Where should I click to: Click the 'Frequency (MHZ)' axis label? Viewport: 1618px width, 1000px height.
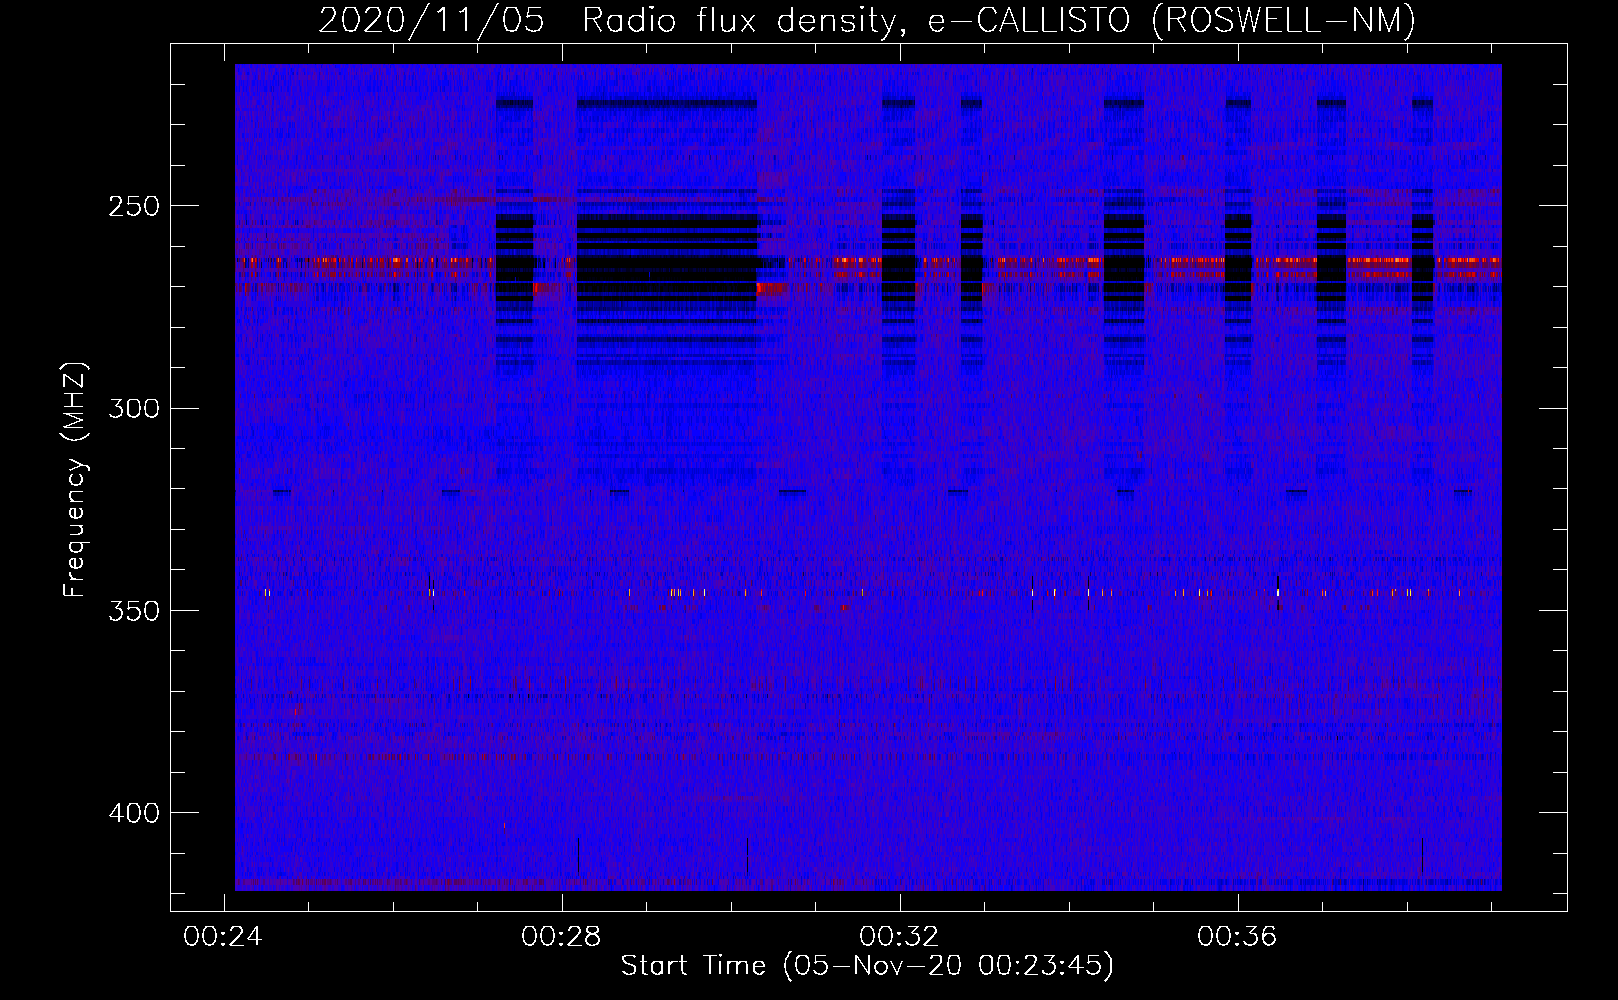coord(75,480)
